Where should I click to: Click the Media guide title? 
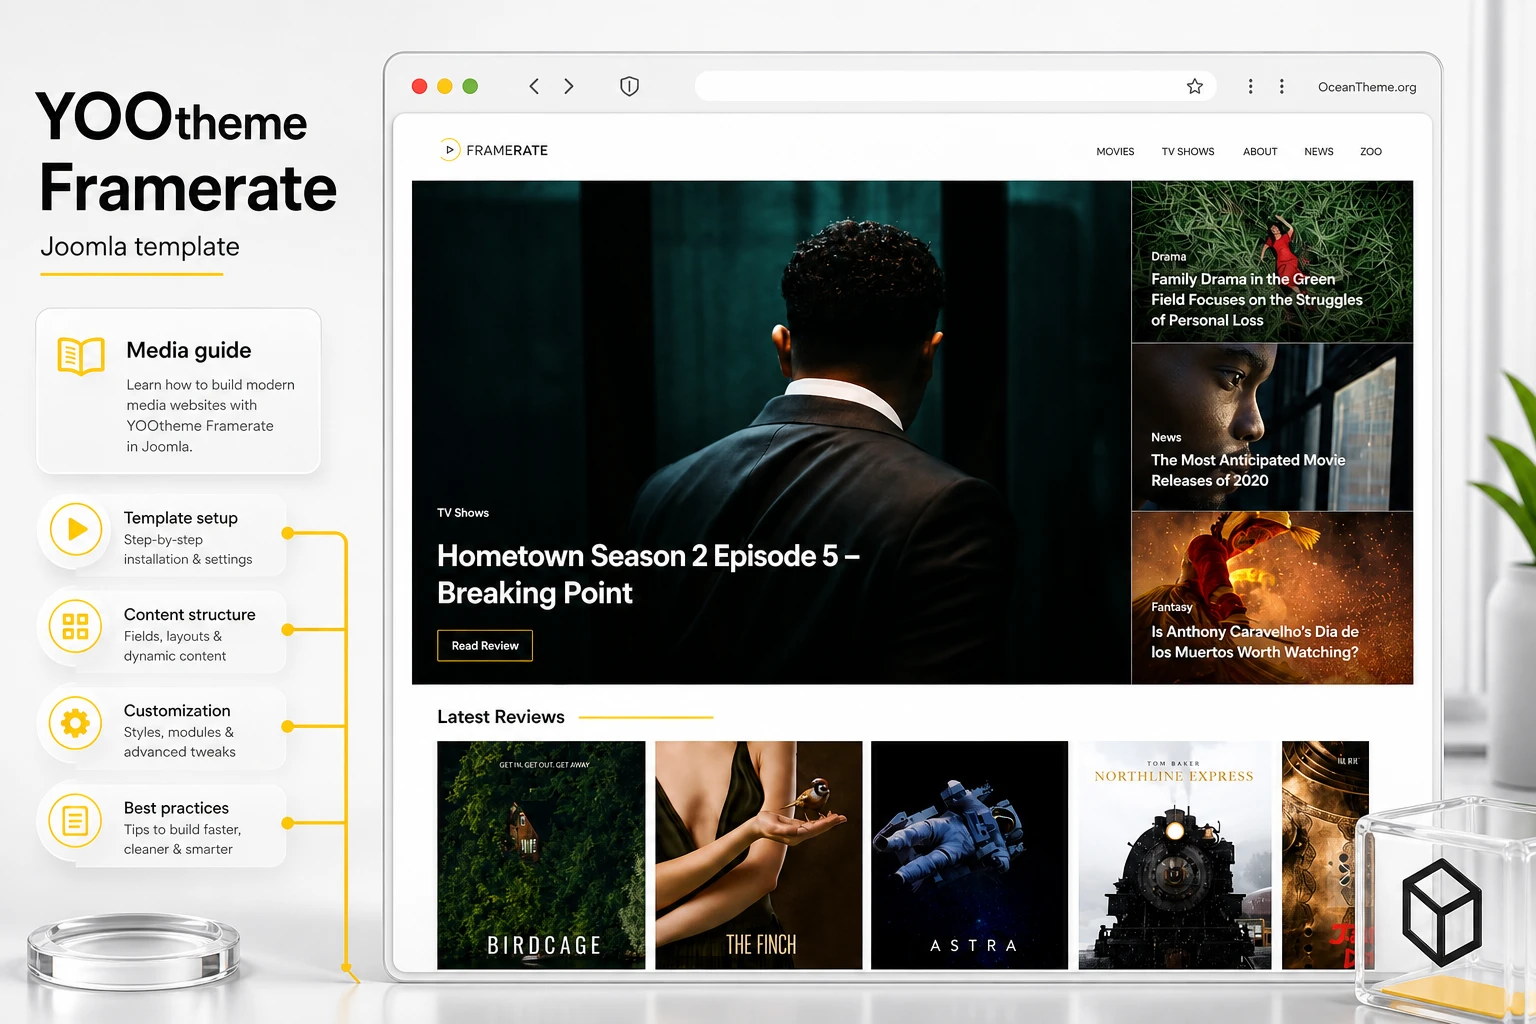click(189, 350)
